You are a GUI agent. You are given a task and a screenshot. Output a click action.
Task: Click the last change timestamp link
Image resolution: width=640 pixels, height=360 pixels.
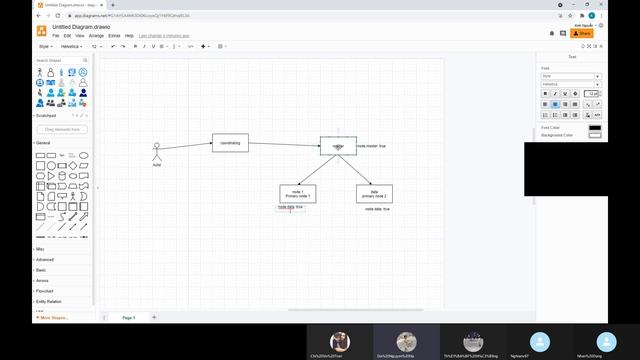point(164,36)
